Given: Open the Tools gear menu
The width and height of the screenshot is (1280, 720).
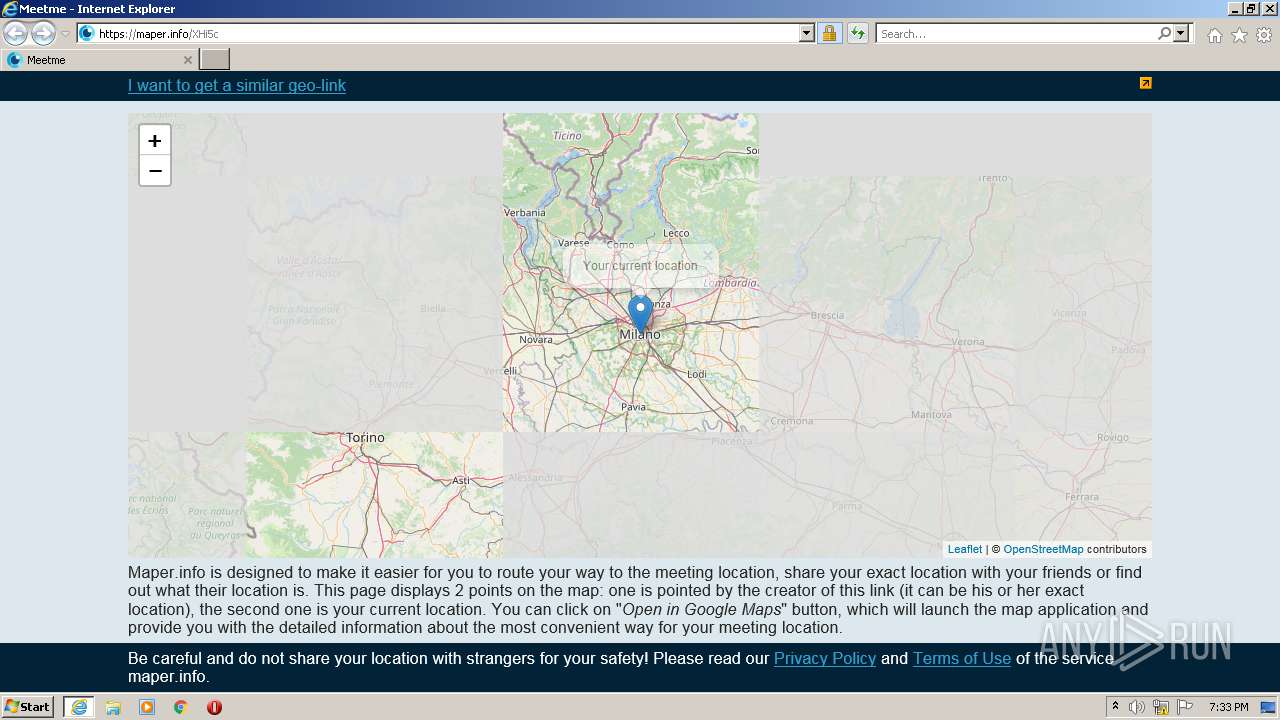Looking at the screenshot, I should pyautogui.click(x=1264, y=35).
